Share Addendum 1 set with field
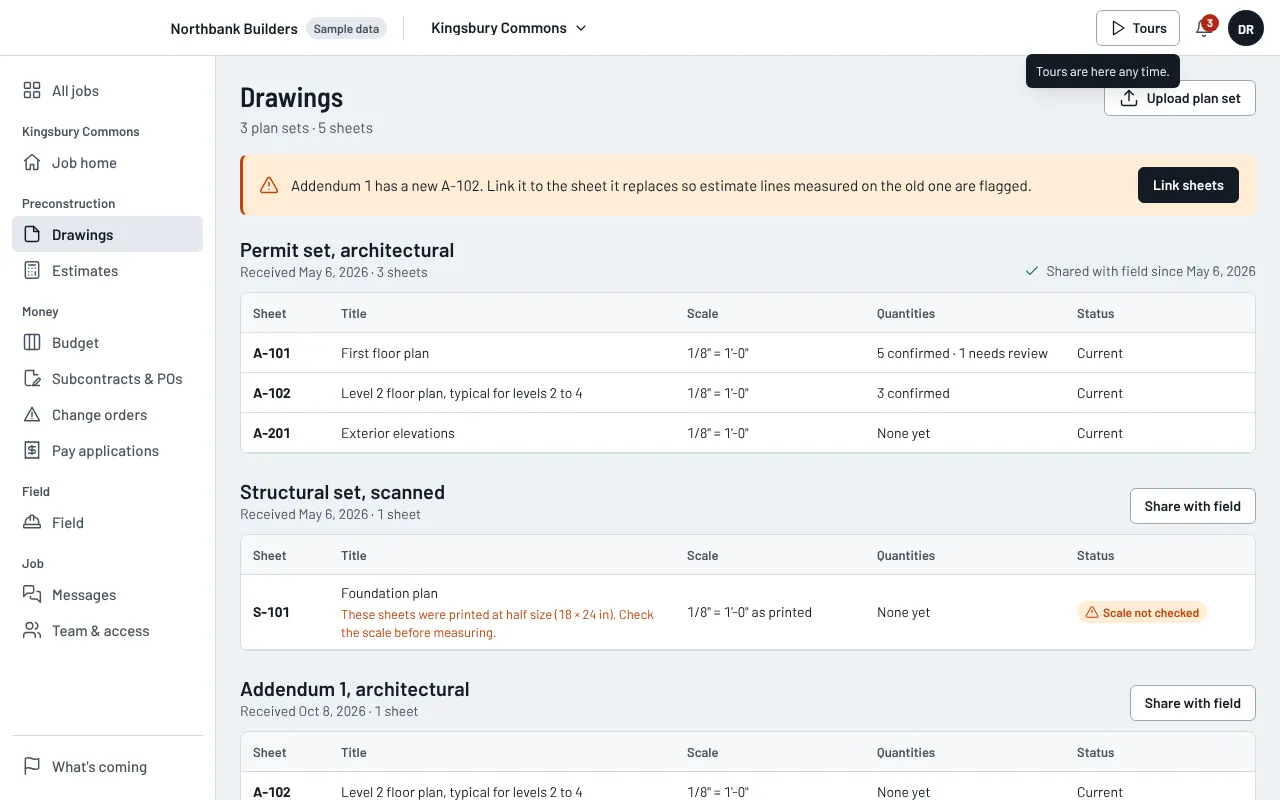The width and height of the screenshot is (1280, 800). (1192, 703)
